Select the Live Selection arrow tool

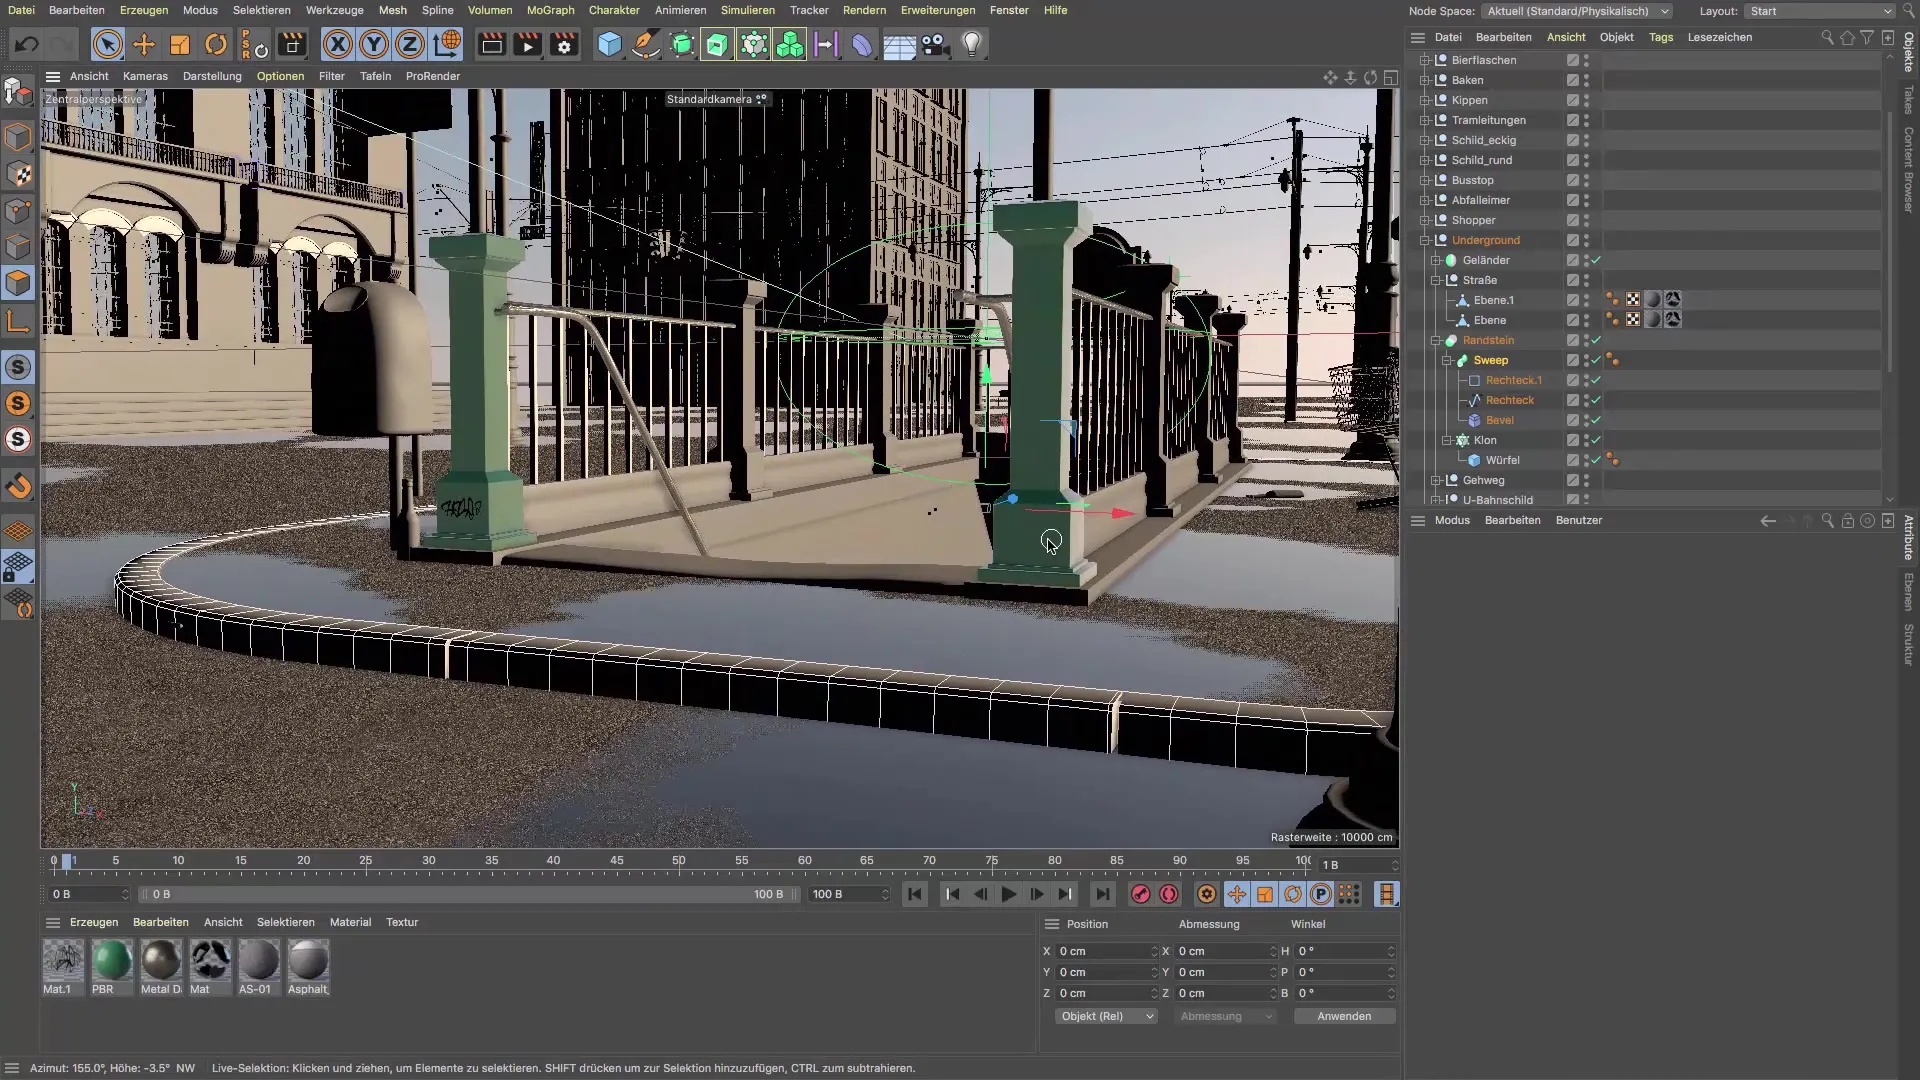[x=108, y=45]
